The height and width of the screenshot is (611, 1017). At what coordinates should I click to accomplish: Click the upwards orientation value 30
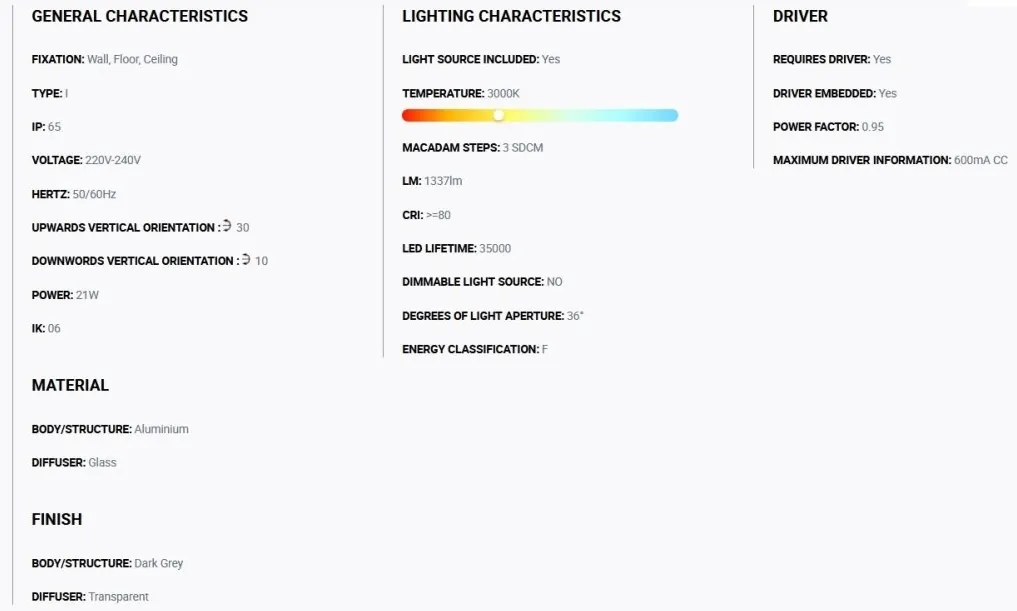pos(243,228)
